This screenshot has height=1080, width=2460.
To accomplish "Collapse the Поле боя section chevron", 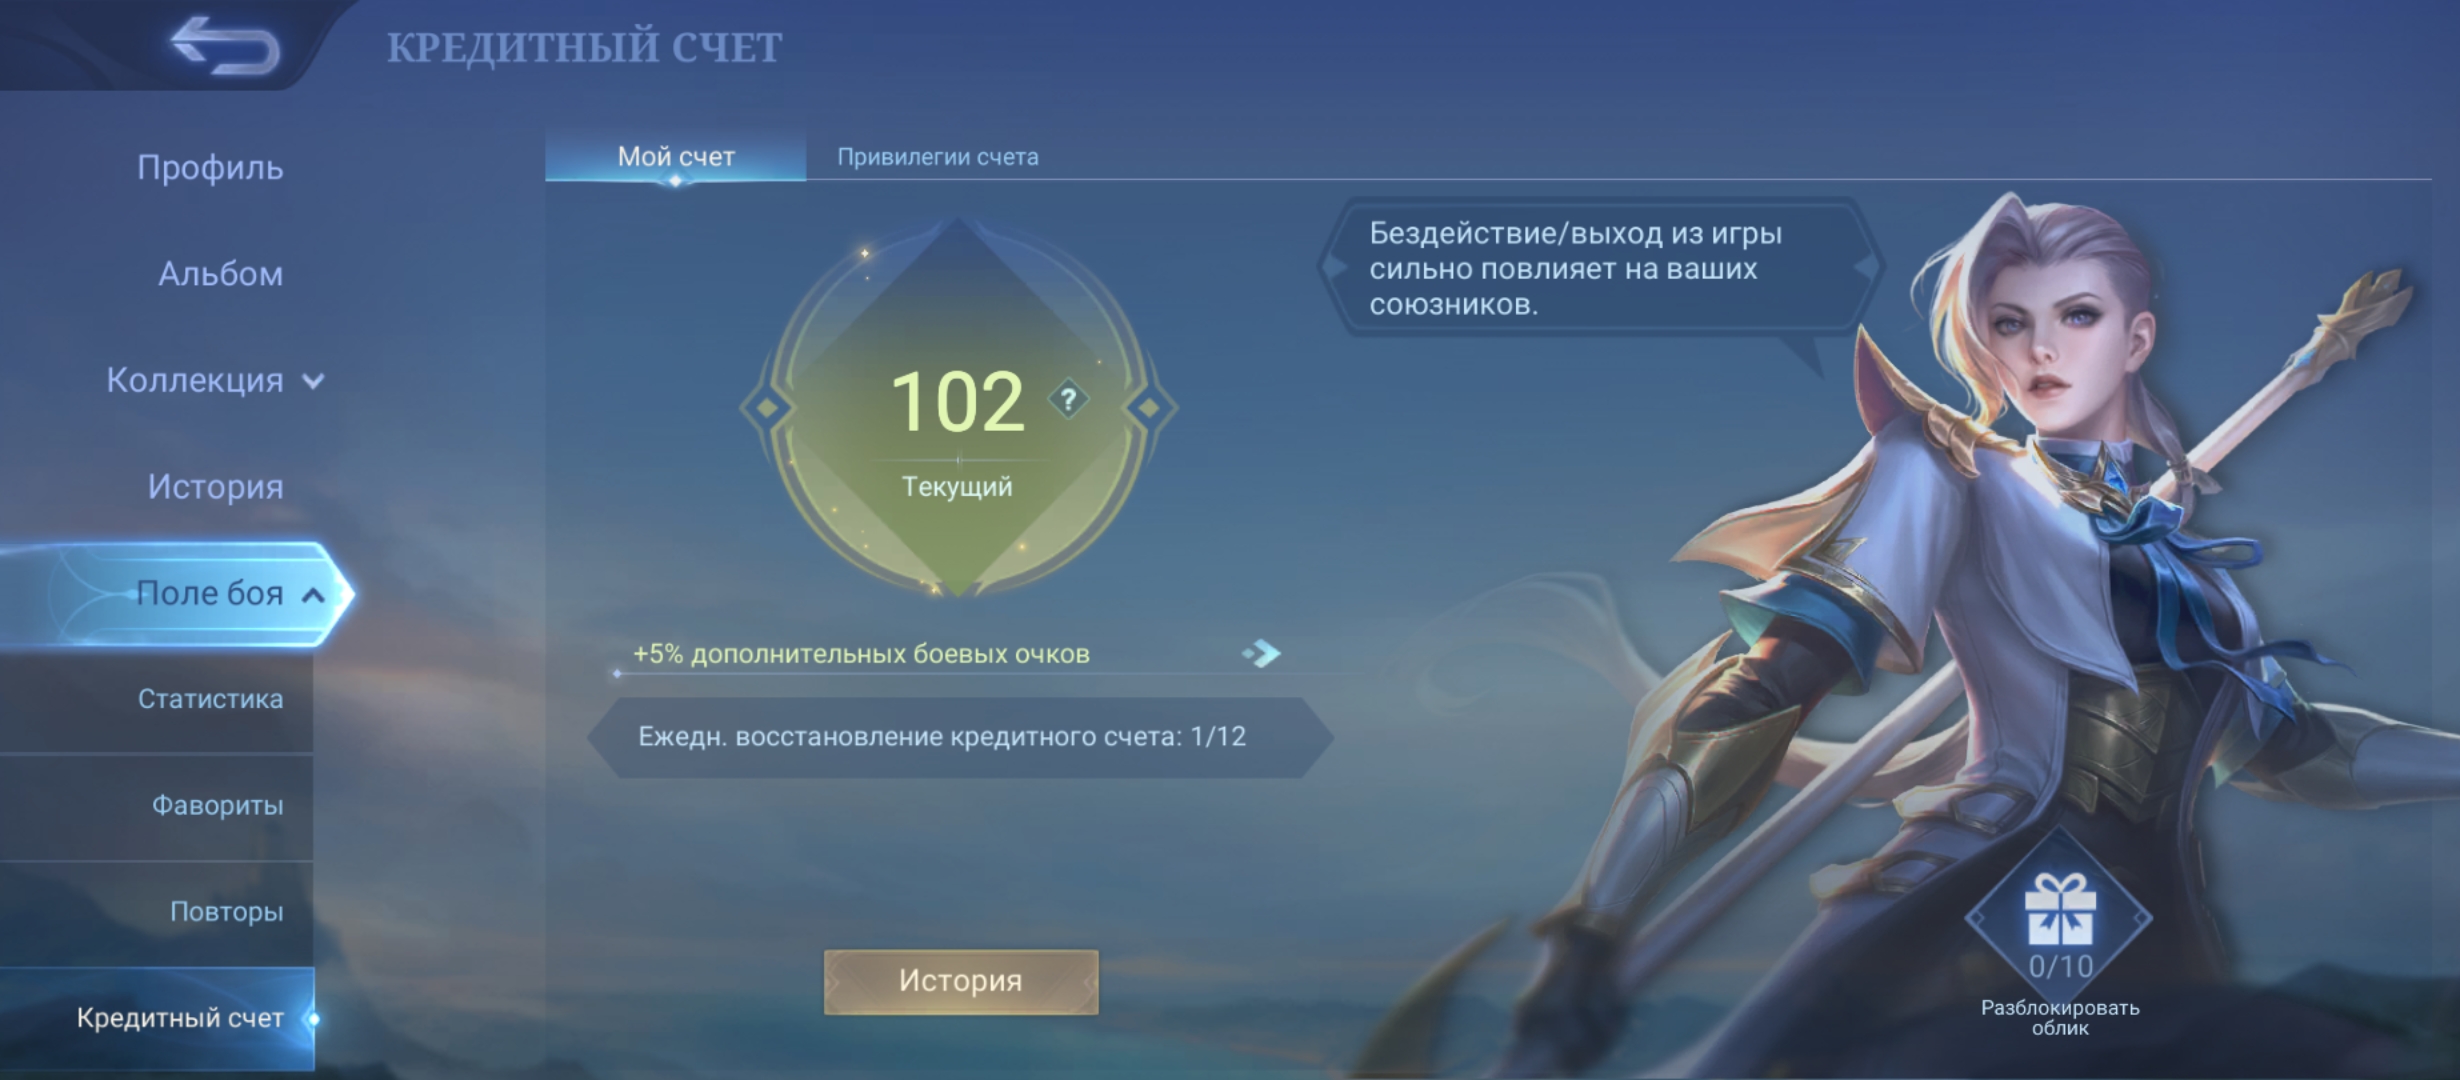I will (x=313, y=595).
